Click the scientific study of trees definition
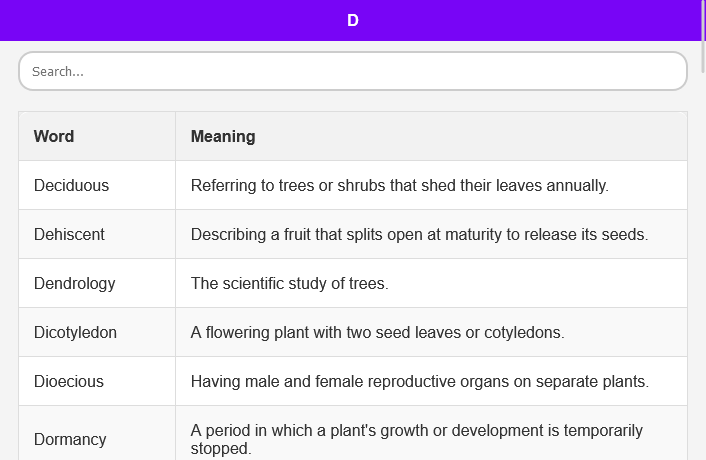 (x=289, y=283)
